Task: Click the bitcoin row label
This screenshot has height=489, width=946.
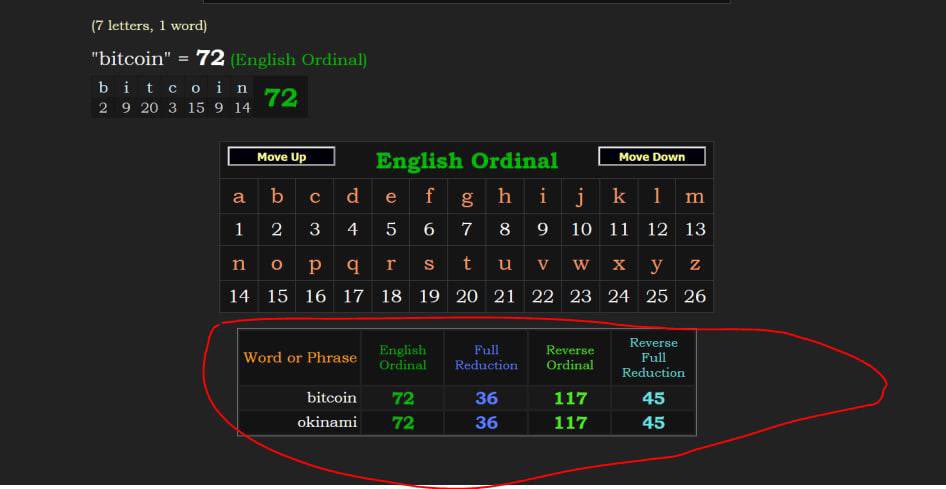Action: 332,398
